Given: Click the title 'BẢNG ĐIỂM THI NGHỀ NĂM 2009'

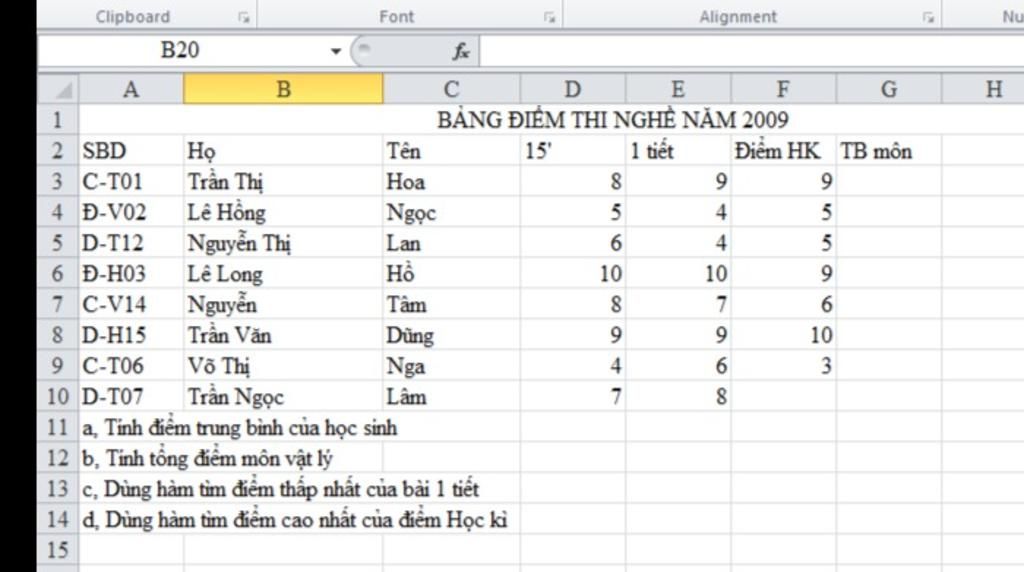Looking at the screenshot, I should click(x=613, y=120).
